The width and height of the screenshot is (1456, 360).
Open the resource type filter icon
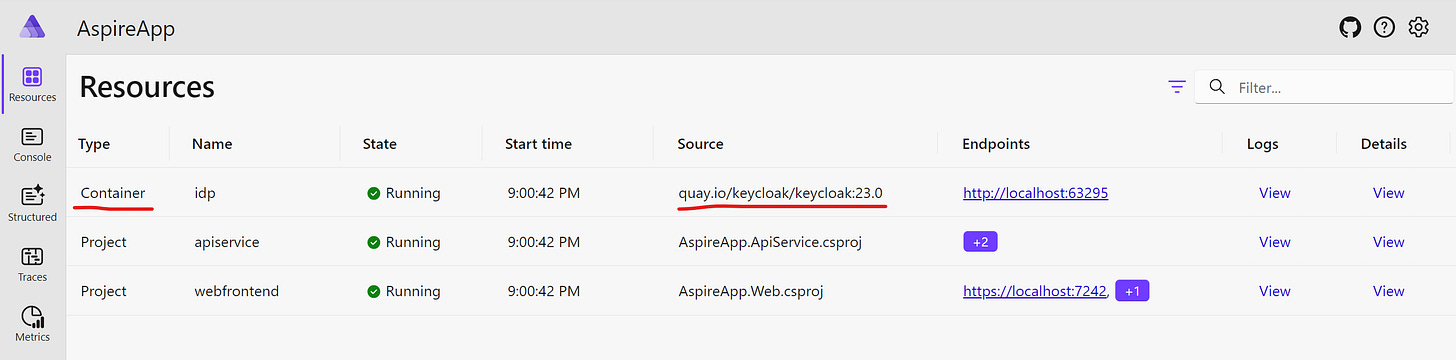click(x=1177, y=87)
